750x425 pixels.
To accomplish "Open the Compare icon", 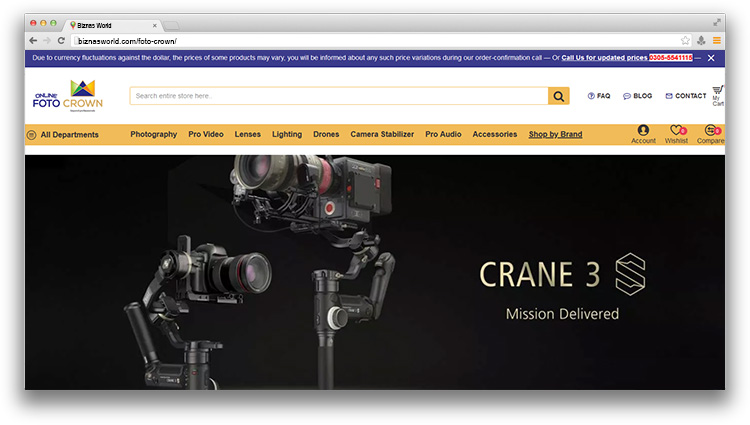I will [711, 131].
